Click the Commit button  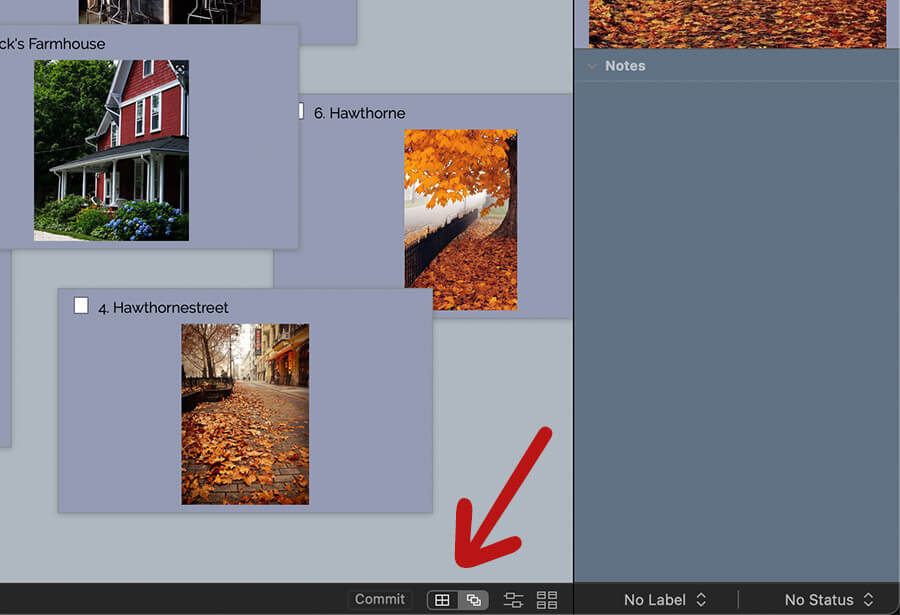tap(380, 599)
